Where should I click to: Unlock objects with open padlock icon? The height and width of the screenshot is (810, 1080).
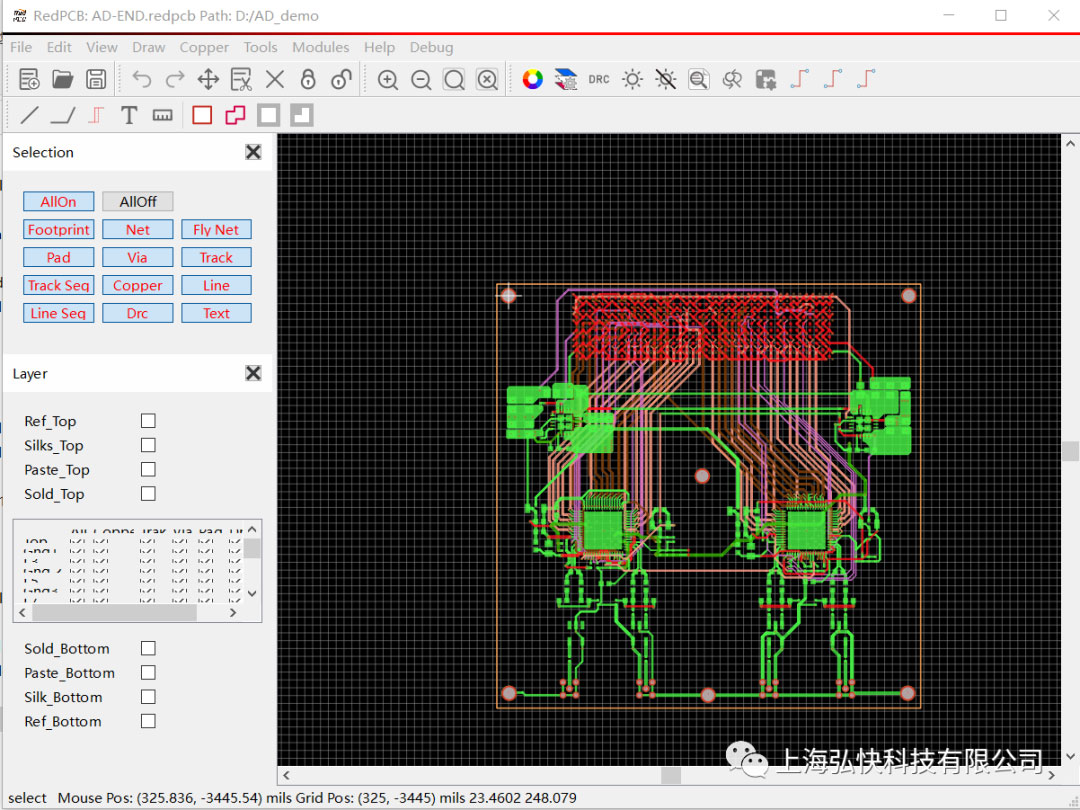coord(341,79)
